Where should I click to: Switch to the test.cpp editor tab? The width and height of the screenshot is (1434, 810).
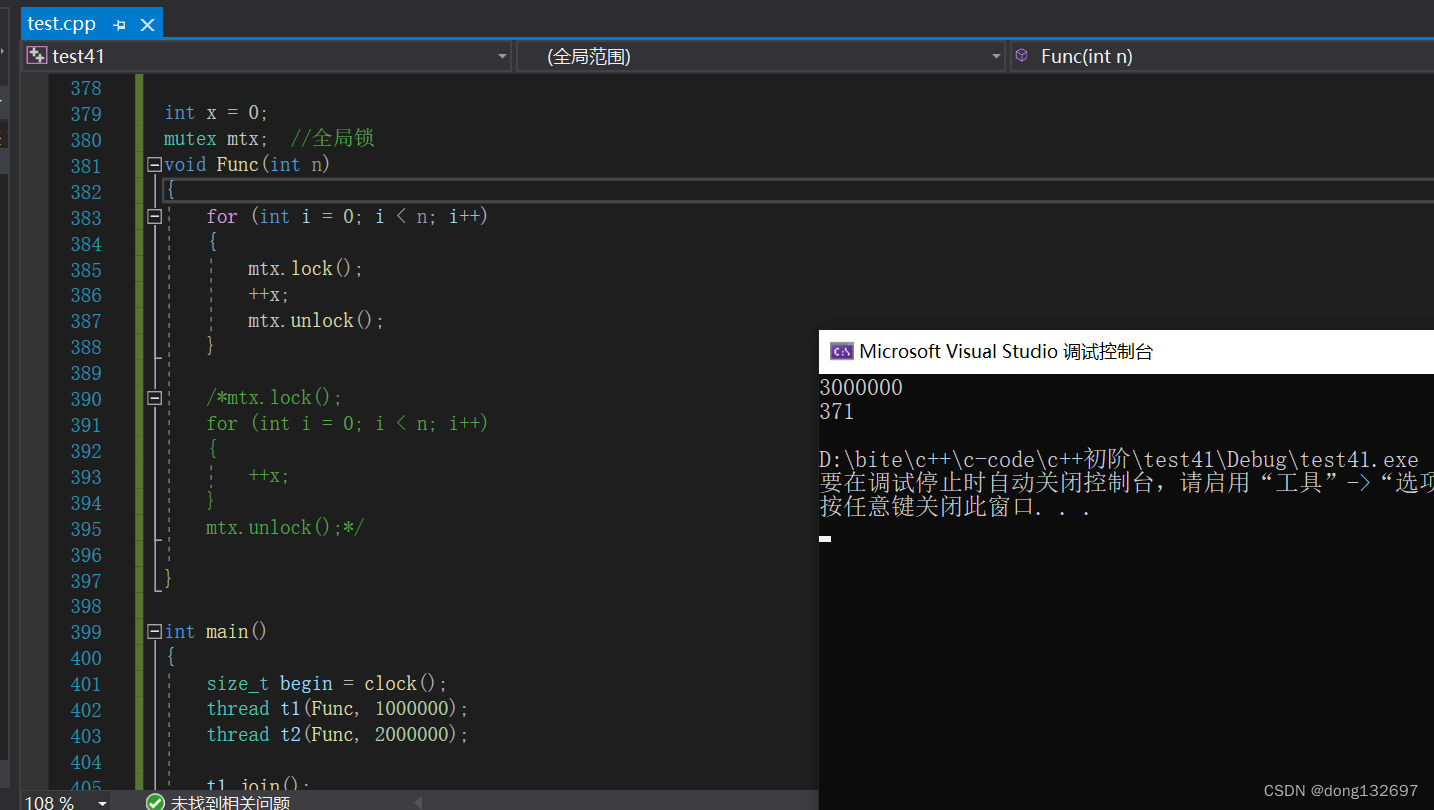pyautogui.click(x=61, y=23)
